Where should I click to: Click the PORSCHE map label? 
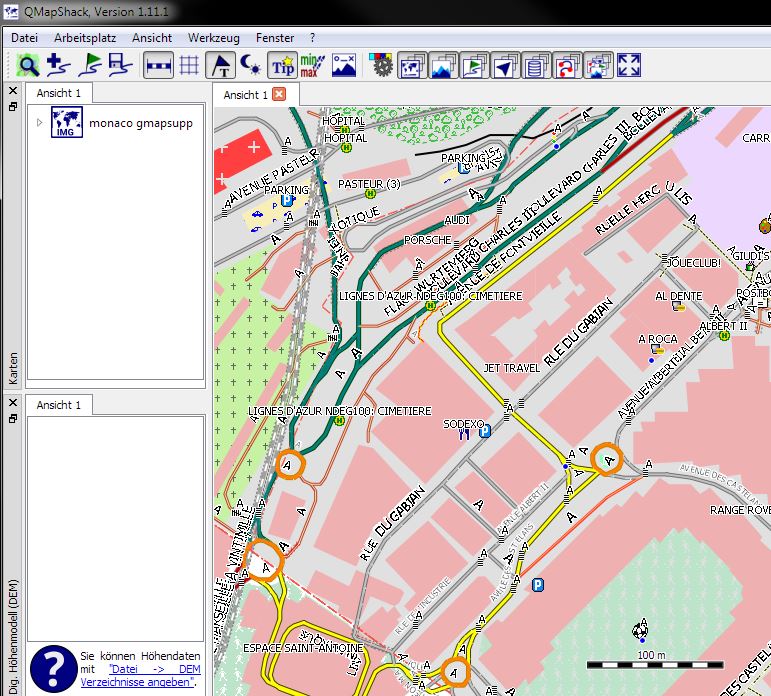point(427,240)
